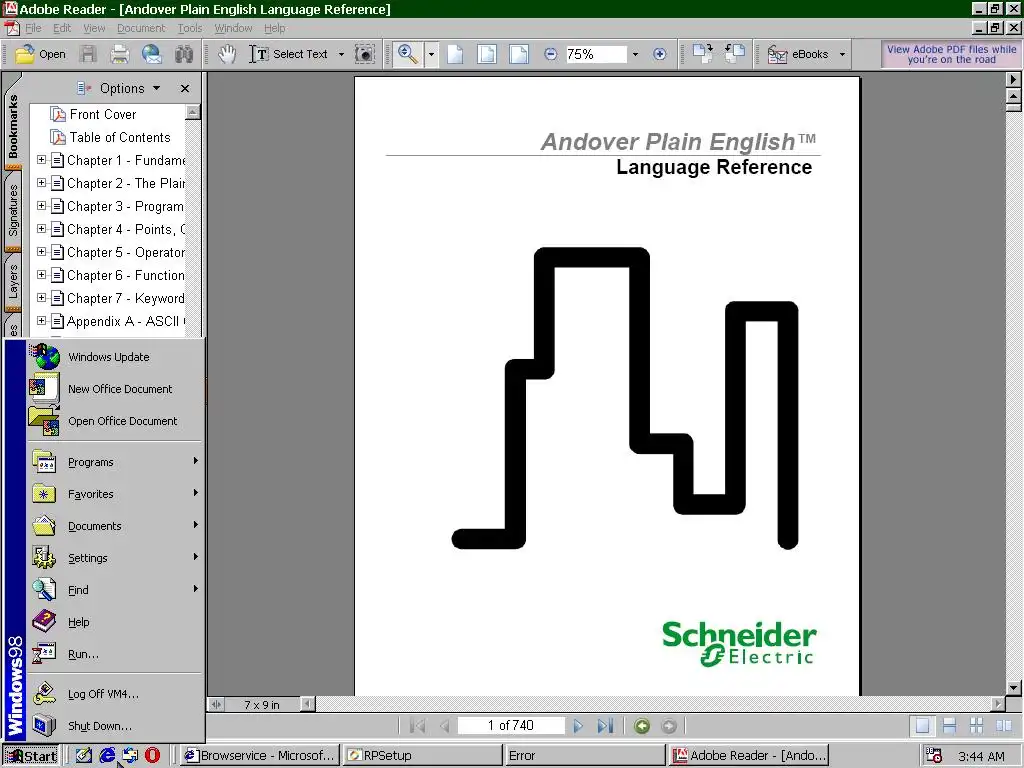The image size is (1024, 768).
Task: Select the Chapter 7 - Keyword bookmark
Action: [125, 298]
